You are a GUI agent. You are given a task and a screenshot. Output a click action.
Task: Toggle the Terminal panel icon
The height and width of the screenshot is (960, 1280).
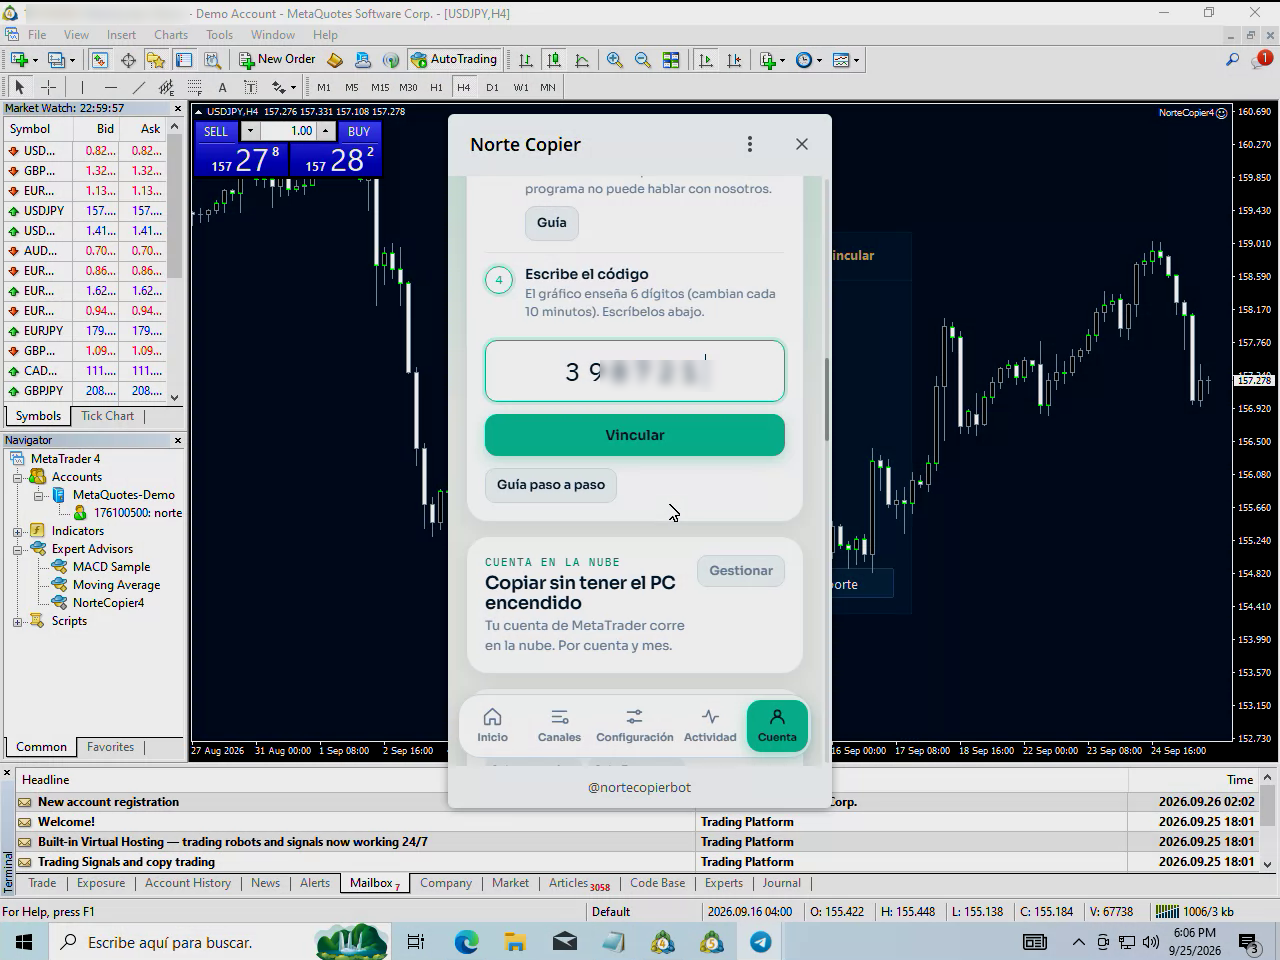(x=184, y=60)
